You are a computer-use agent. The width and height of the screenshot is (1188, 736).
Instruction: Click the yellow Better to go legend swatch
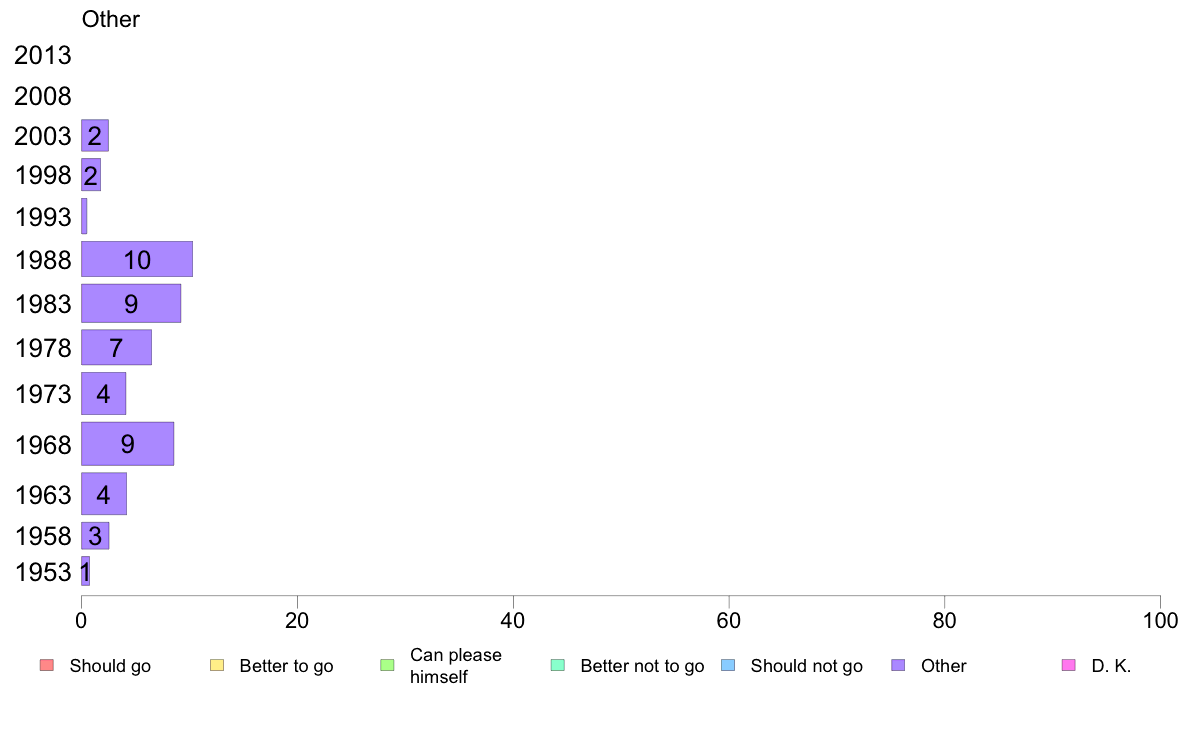pos(217,666)
